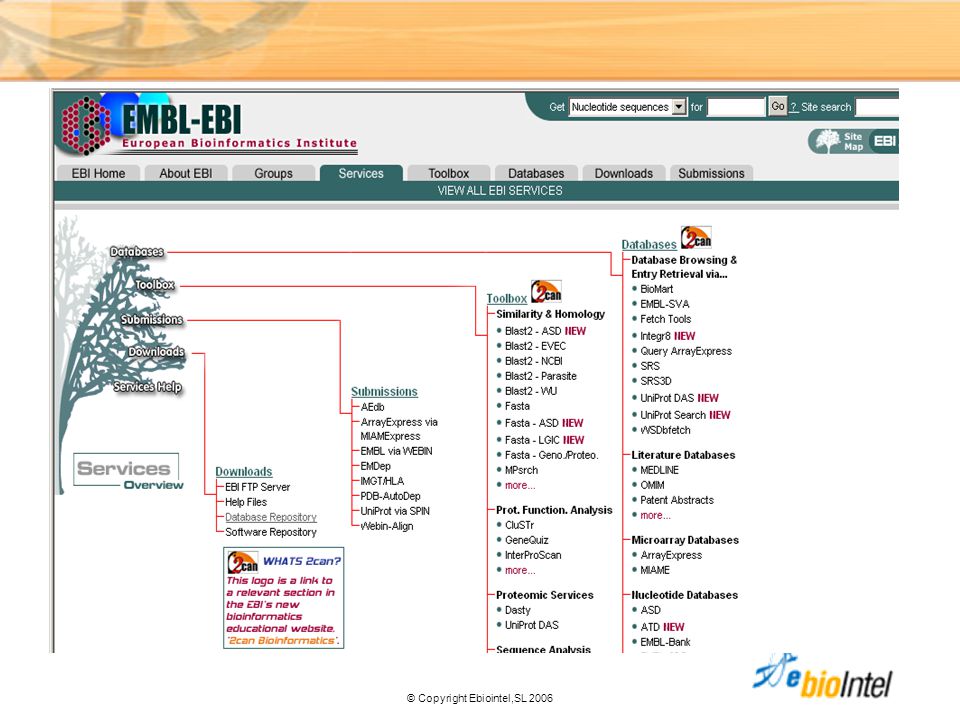Click Submissions label on the tree
This screenshot has height=720, width=960.
coord(152,320)
